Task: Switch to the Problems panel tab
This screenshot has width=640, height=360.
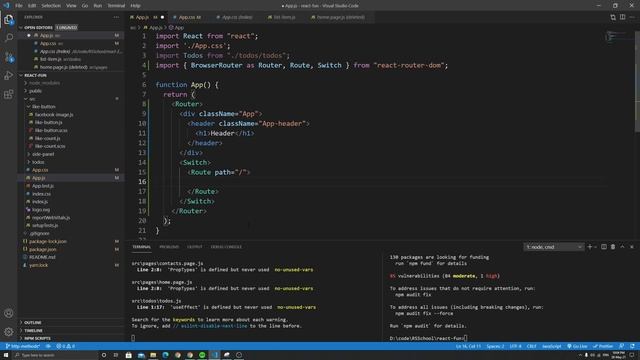Action: (169, 247)
